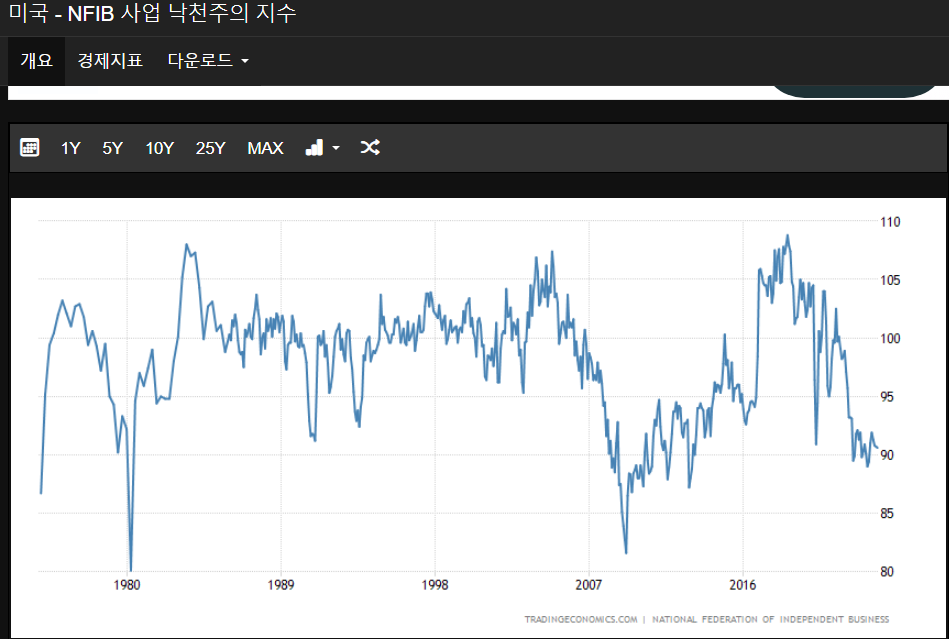Screen dimensions: 949x639
Task: Click the 1980 trough point on the line
Action: 131,569
